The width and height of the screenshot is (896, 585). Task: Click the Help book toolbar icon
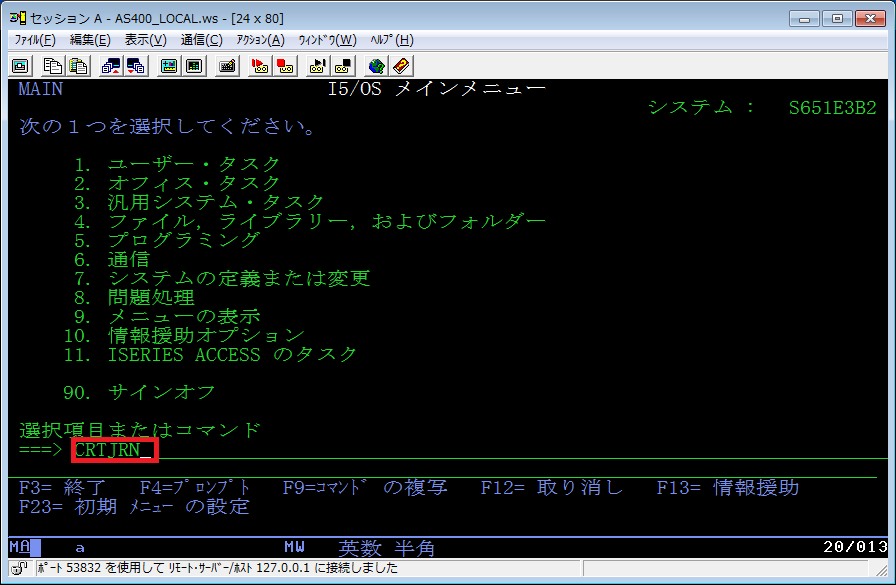[x=401, y=66]
